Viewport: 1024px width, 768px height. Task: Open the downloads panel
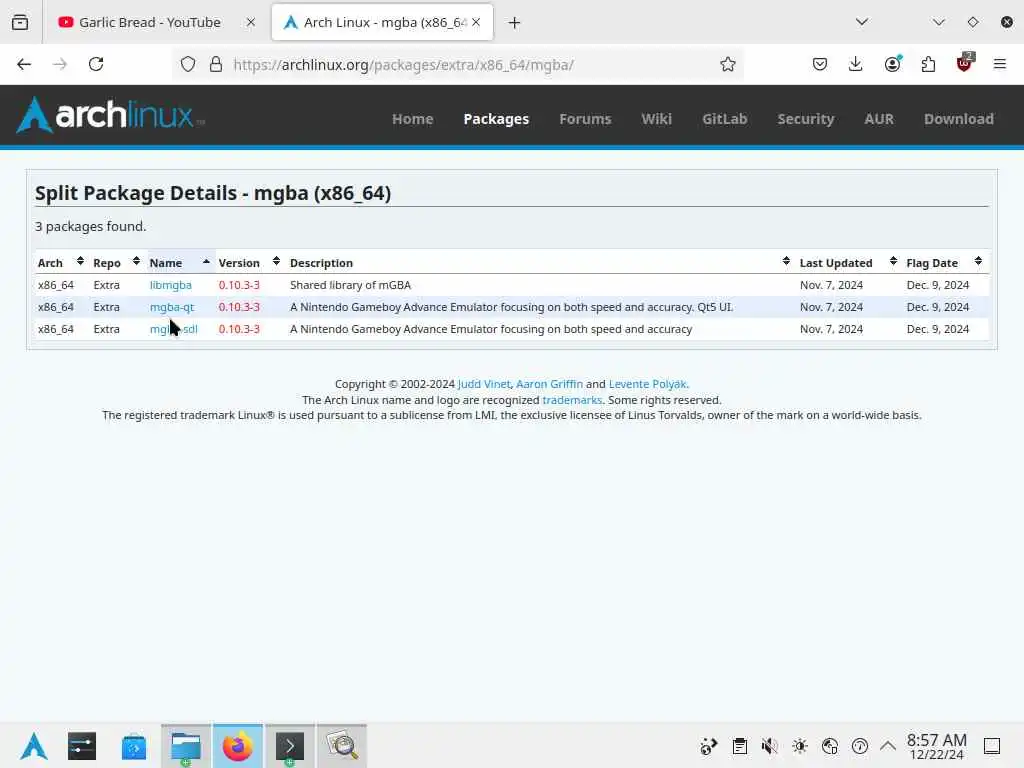pos(856,64)
